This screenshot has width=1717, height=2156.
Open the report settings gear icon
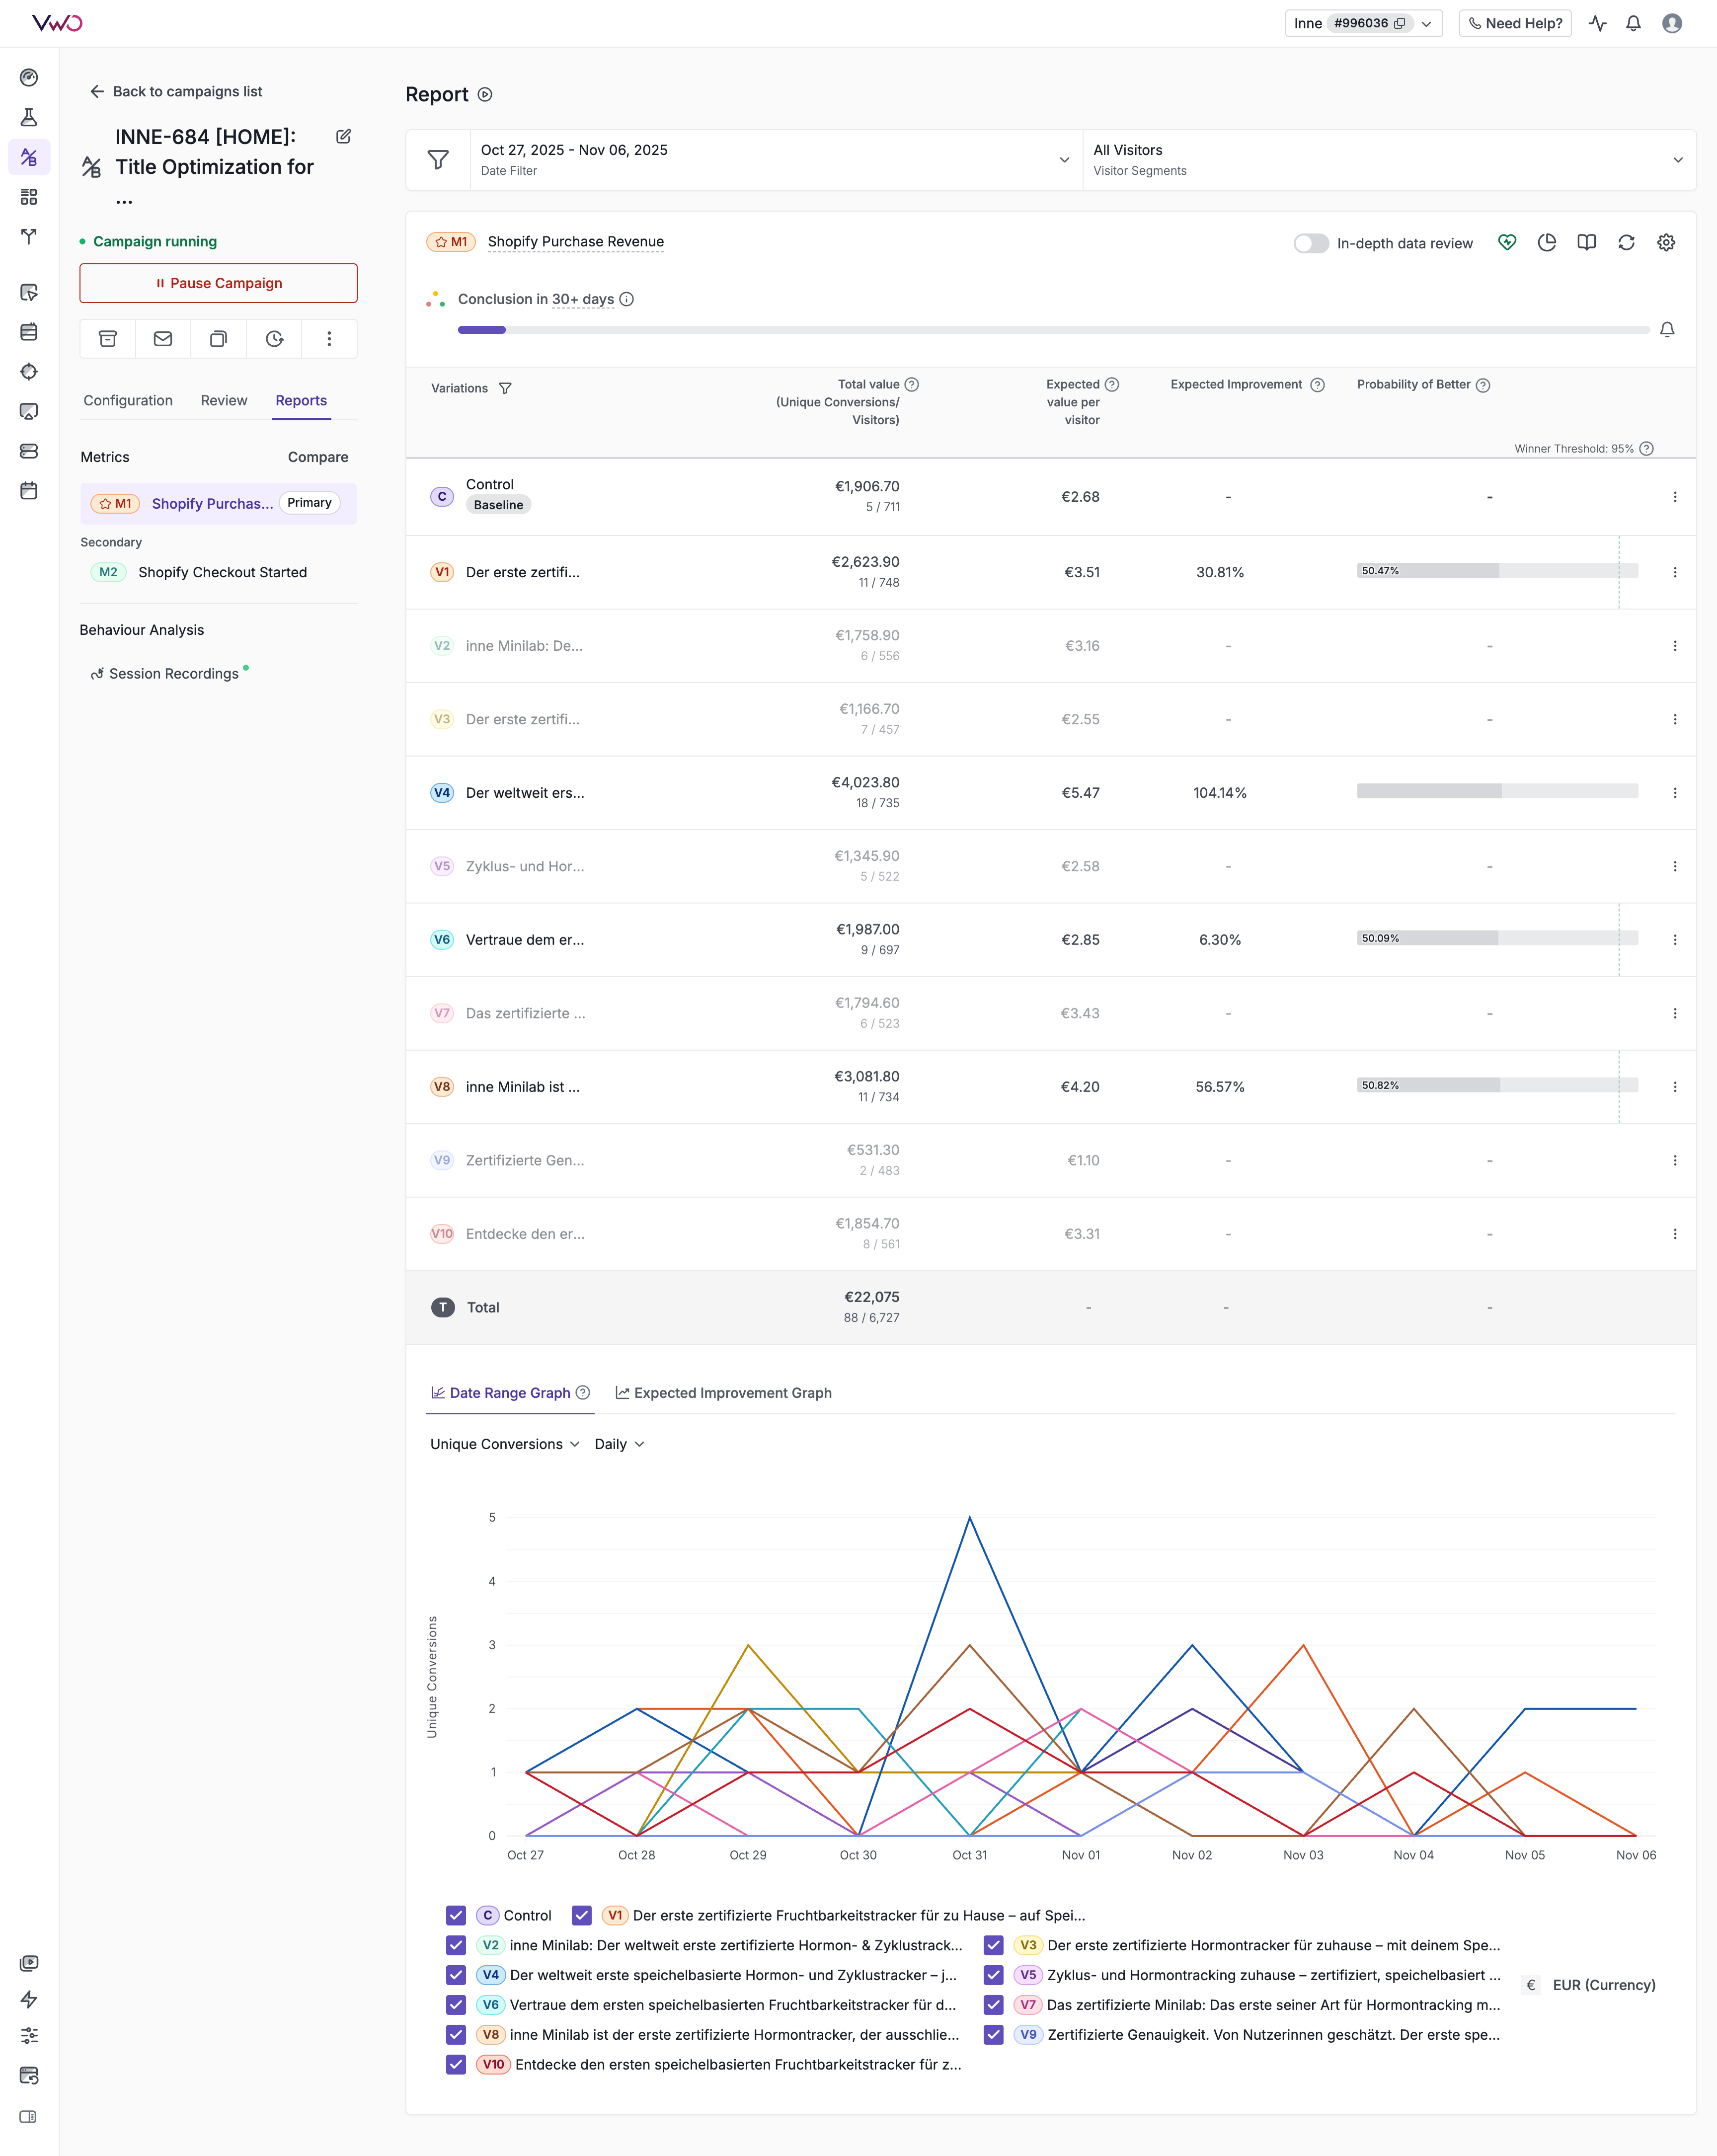(1666, 243)
